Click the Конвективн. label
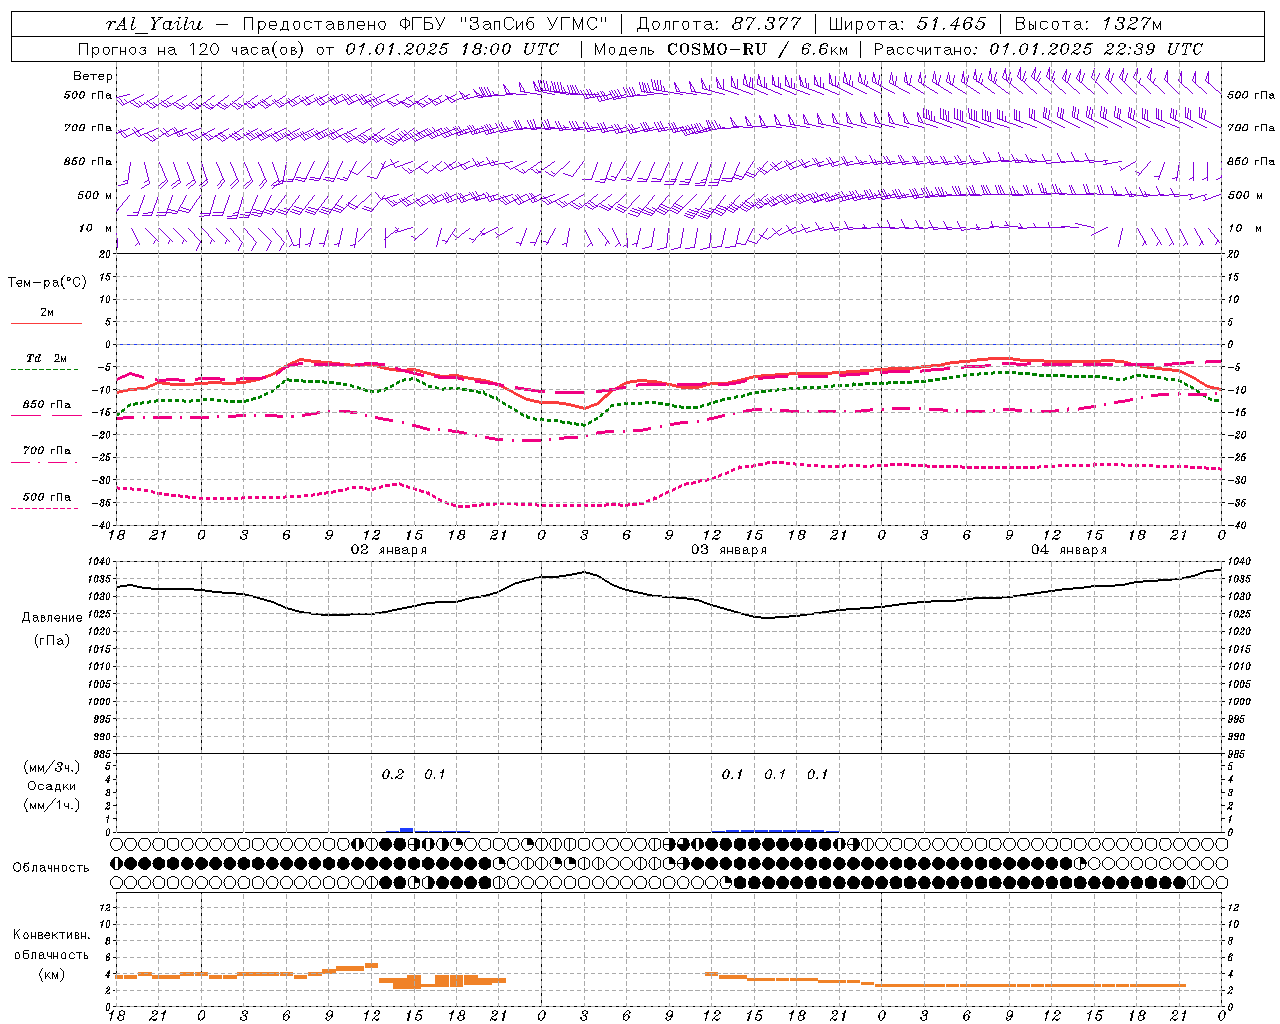This screenshot has height=1024, width=1280. 51,935
